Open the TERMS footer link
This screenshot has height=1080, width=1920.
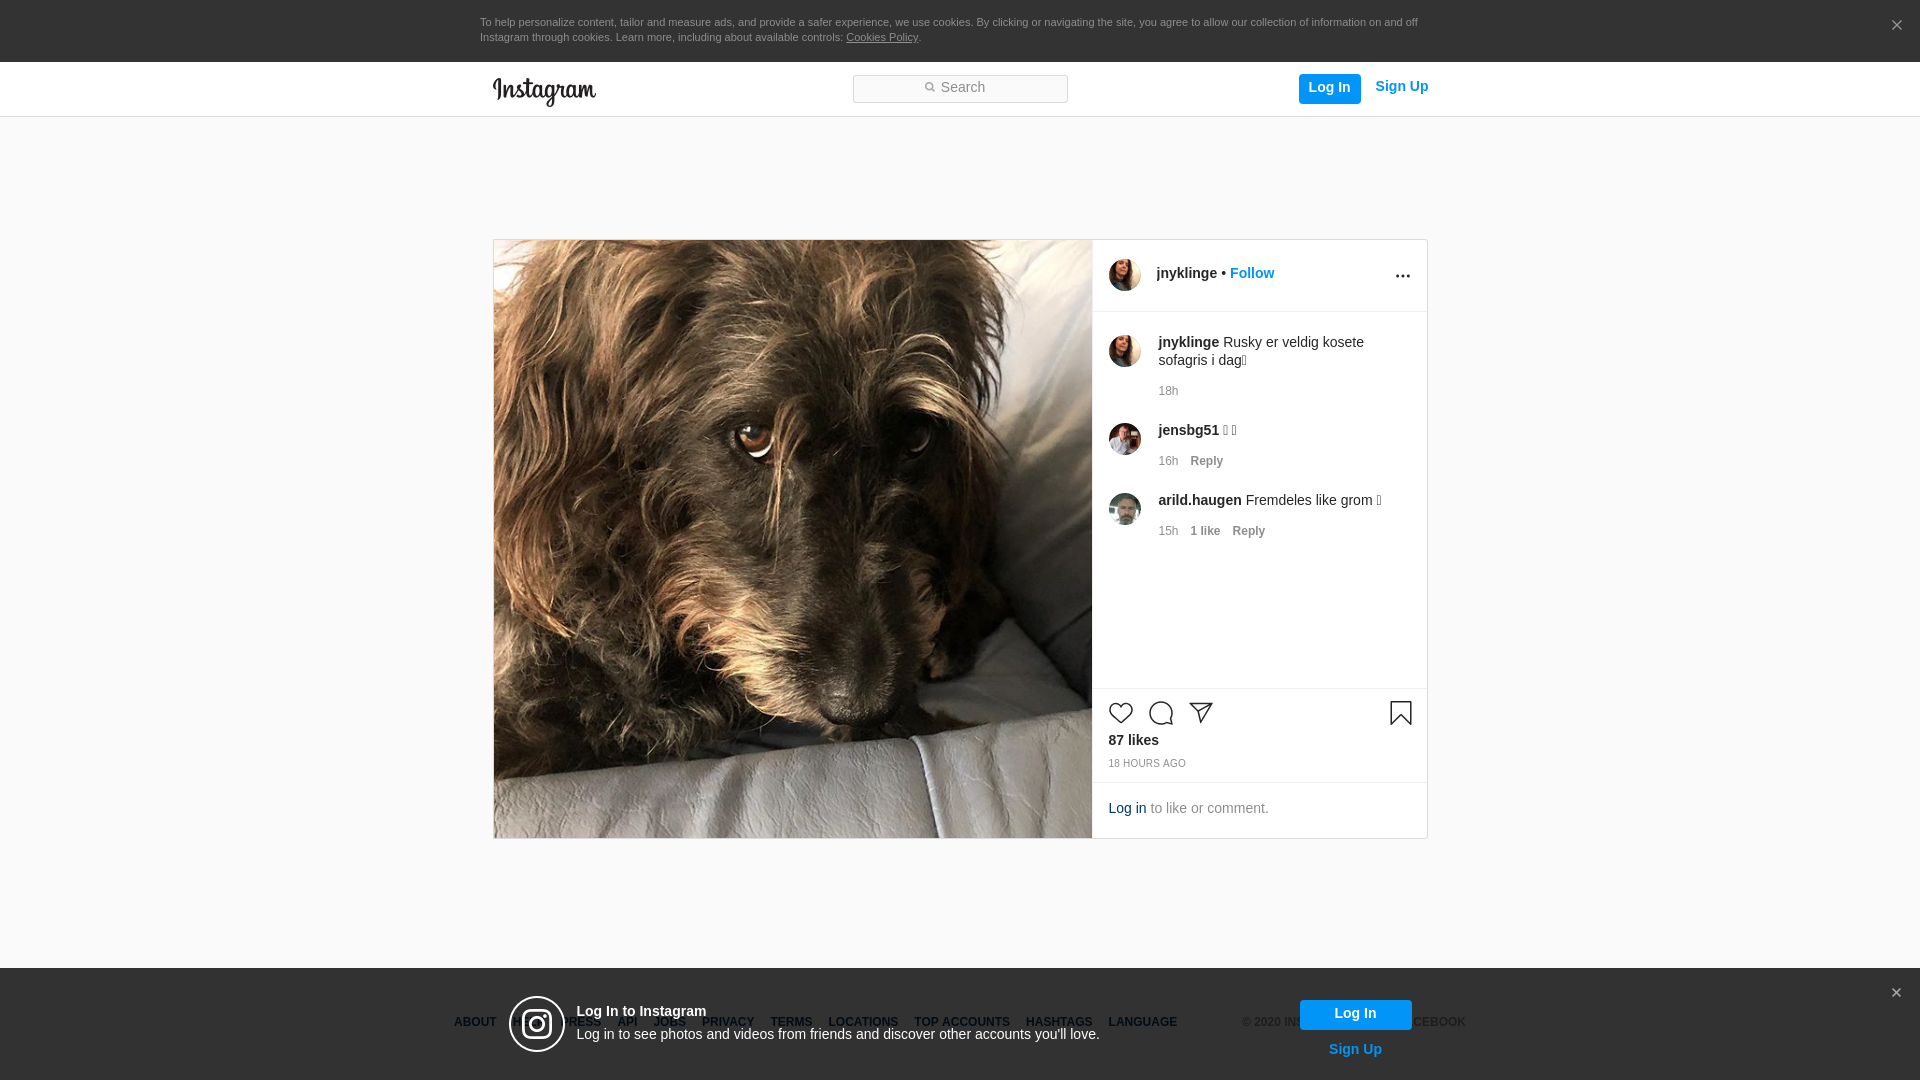(x=791, y=1022)
